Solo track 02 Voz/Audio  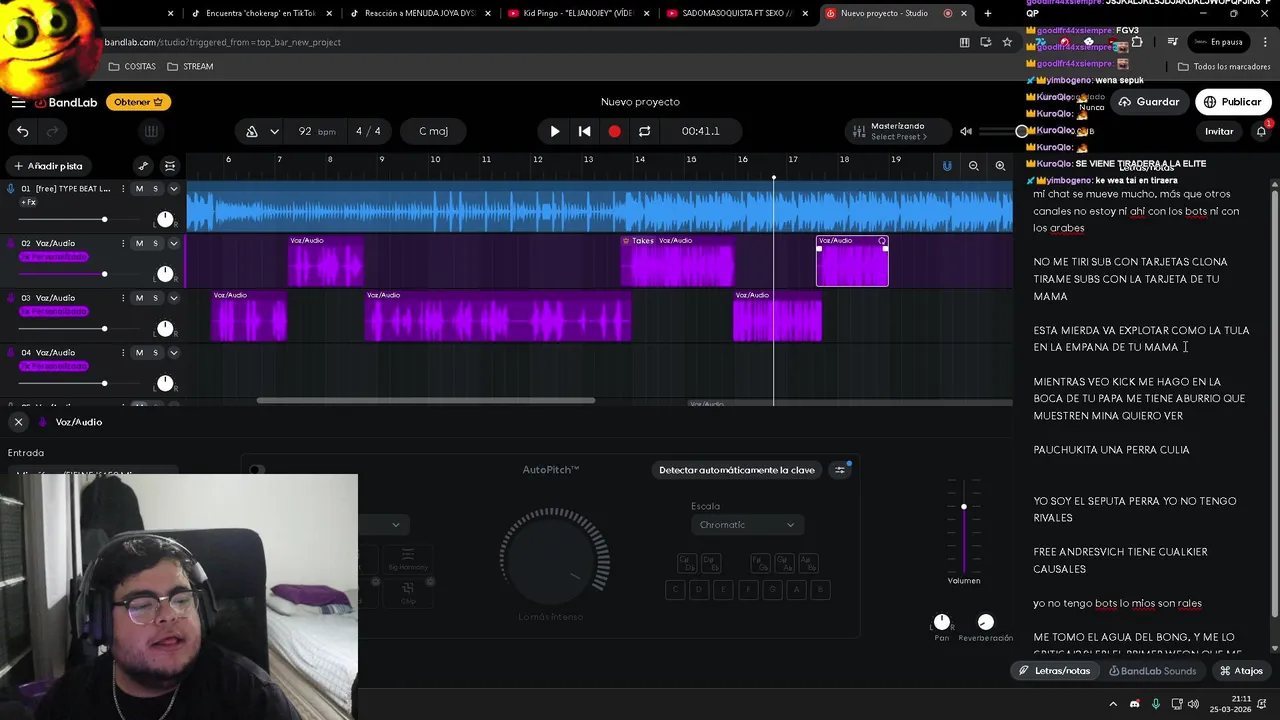[x=155, y=243]
